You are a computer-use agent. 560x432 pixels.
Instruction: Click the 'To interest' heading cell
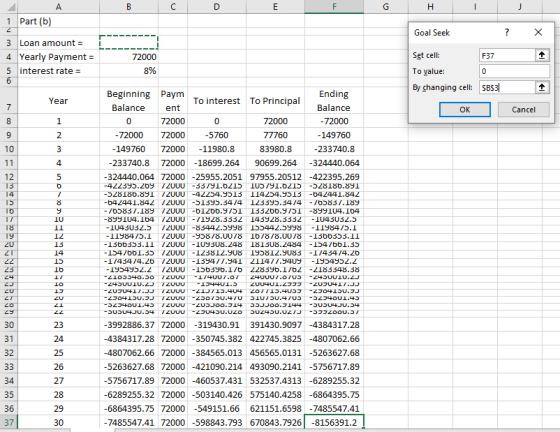[217, 101]
